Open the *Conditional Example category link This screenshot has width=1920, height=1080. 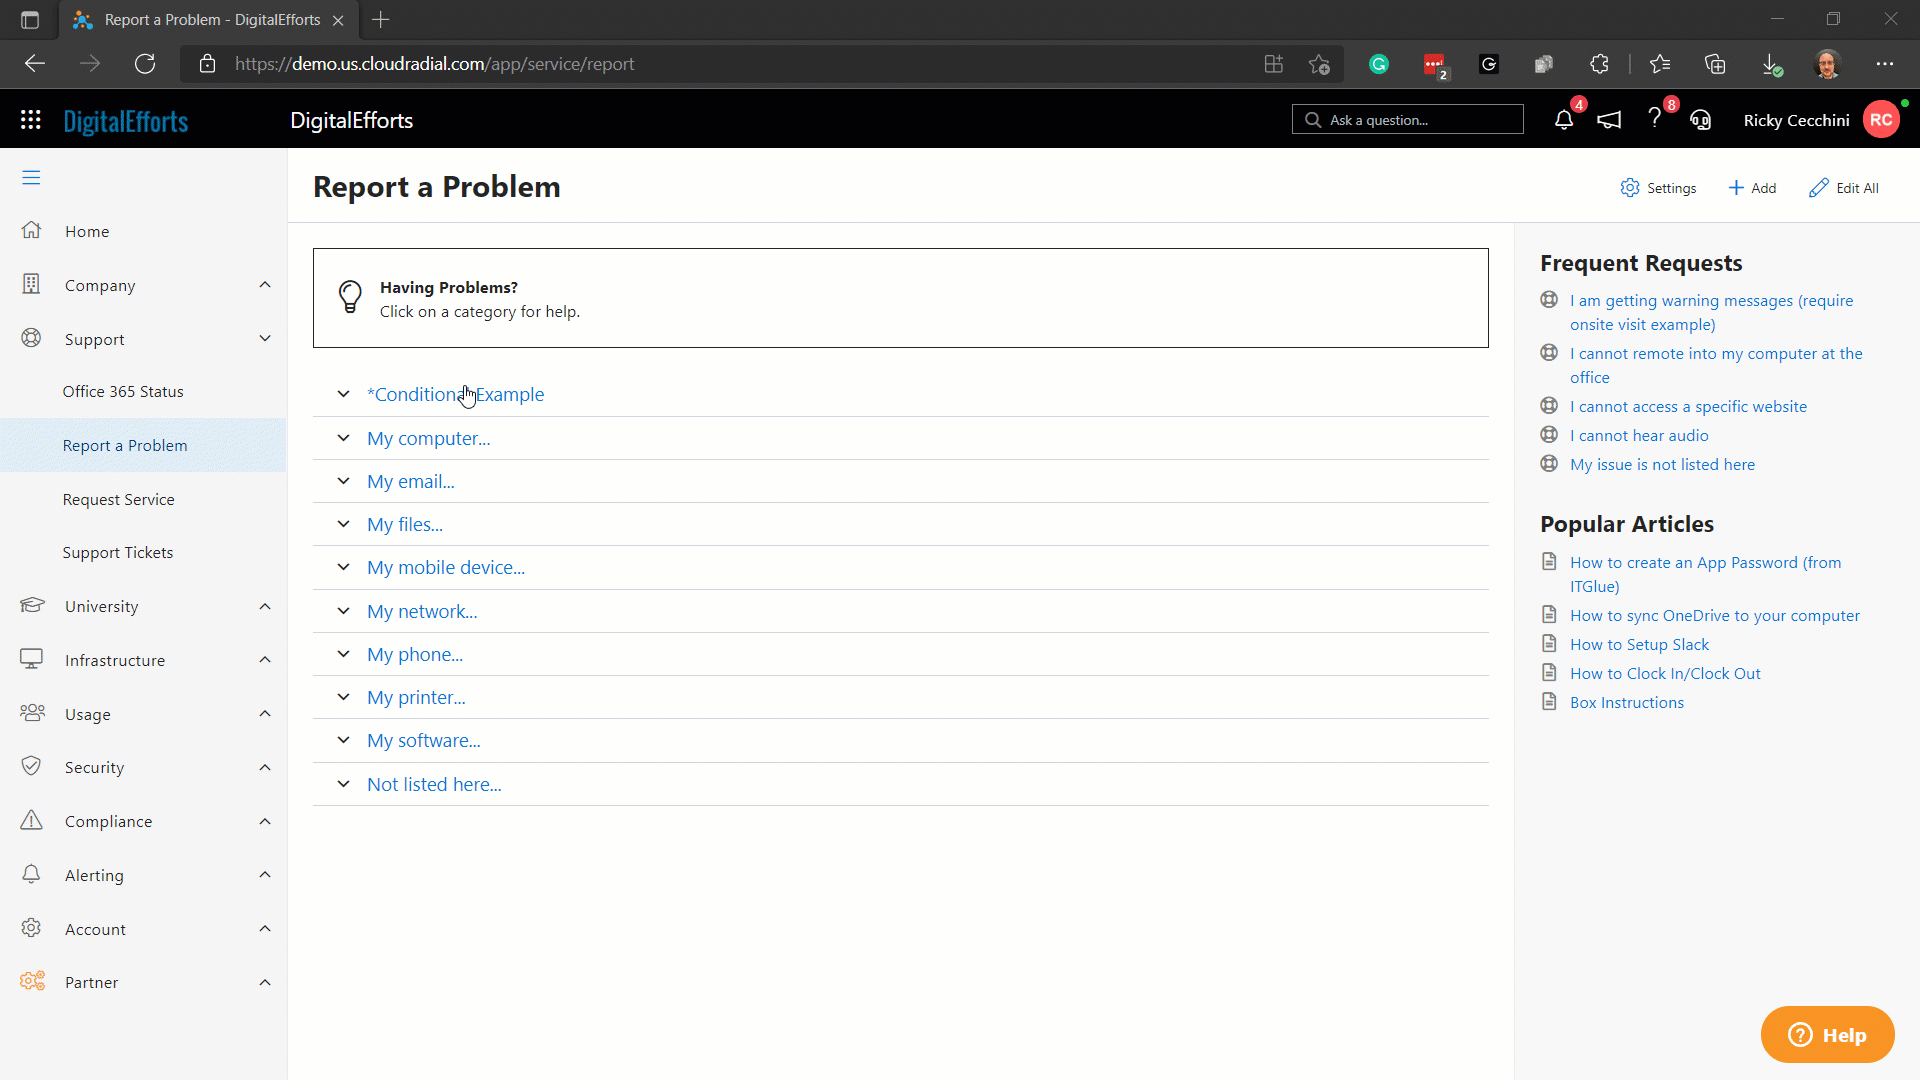[x=455, y=394]
